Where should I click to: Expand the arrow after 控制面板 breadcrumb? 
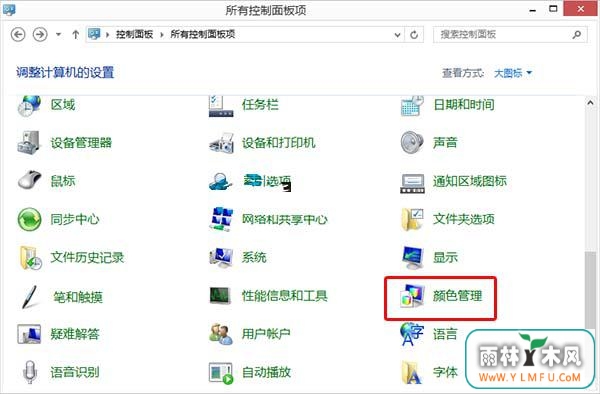(162, 35)
